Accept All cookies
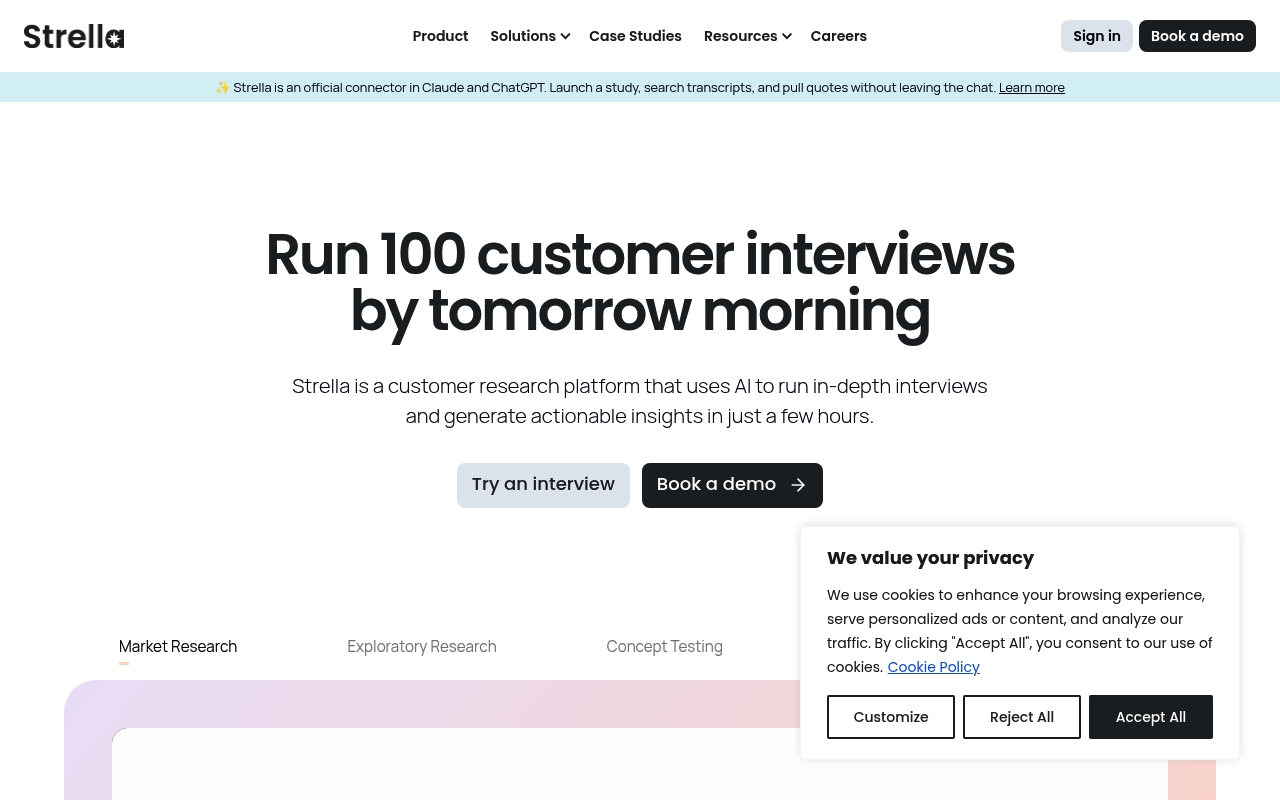Image resolution: width=1280 pixels, height=800 pixels. (1151, 717)
